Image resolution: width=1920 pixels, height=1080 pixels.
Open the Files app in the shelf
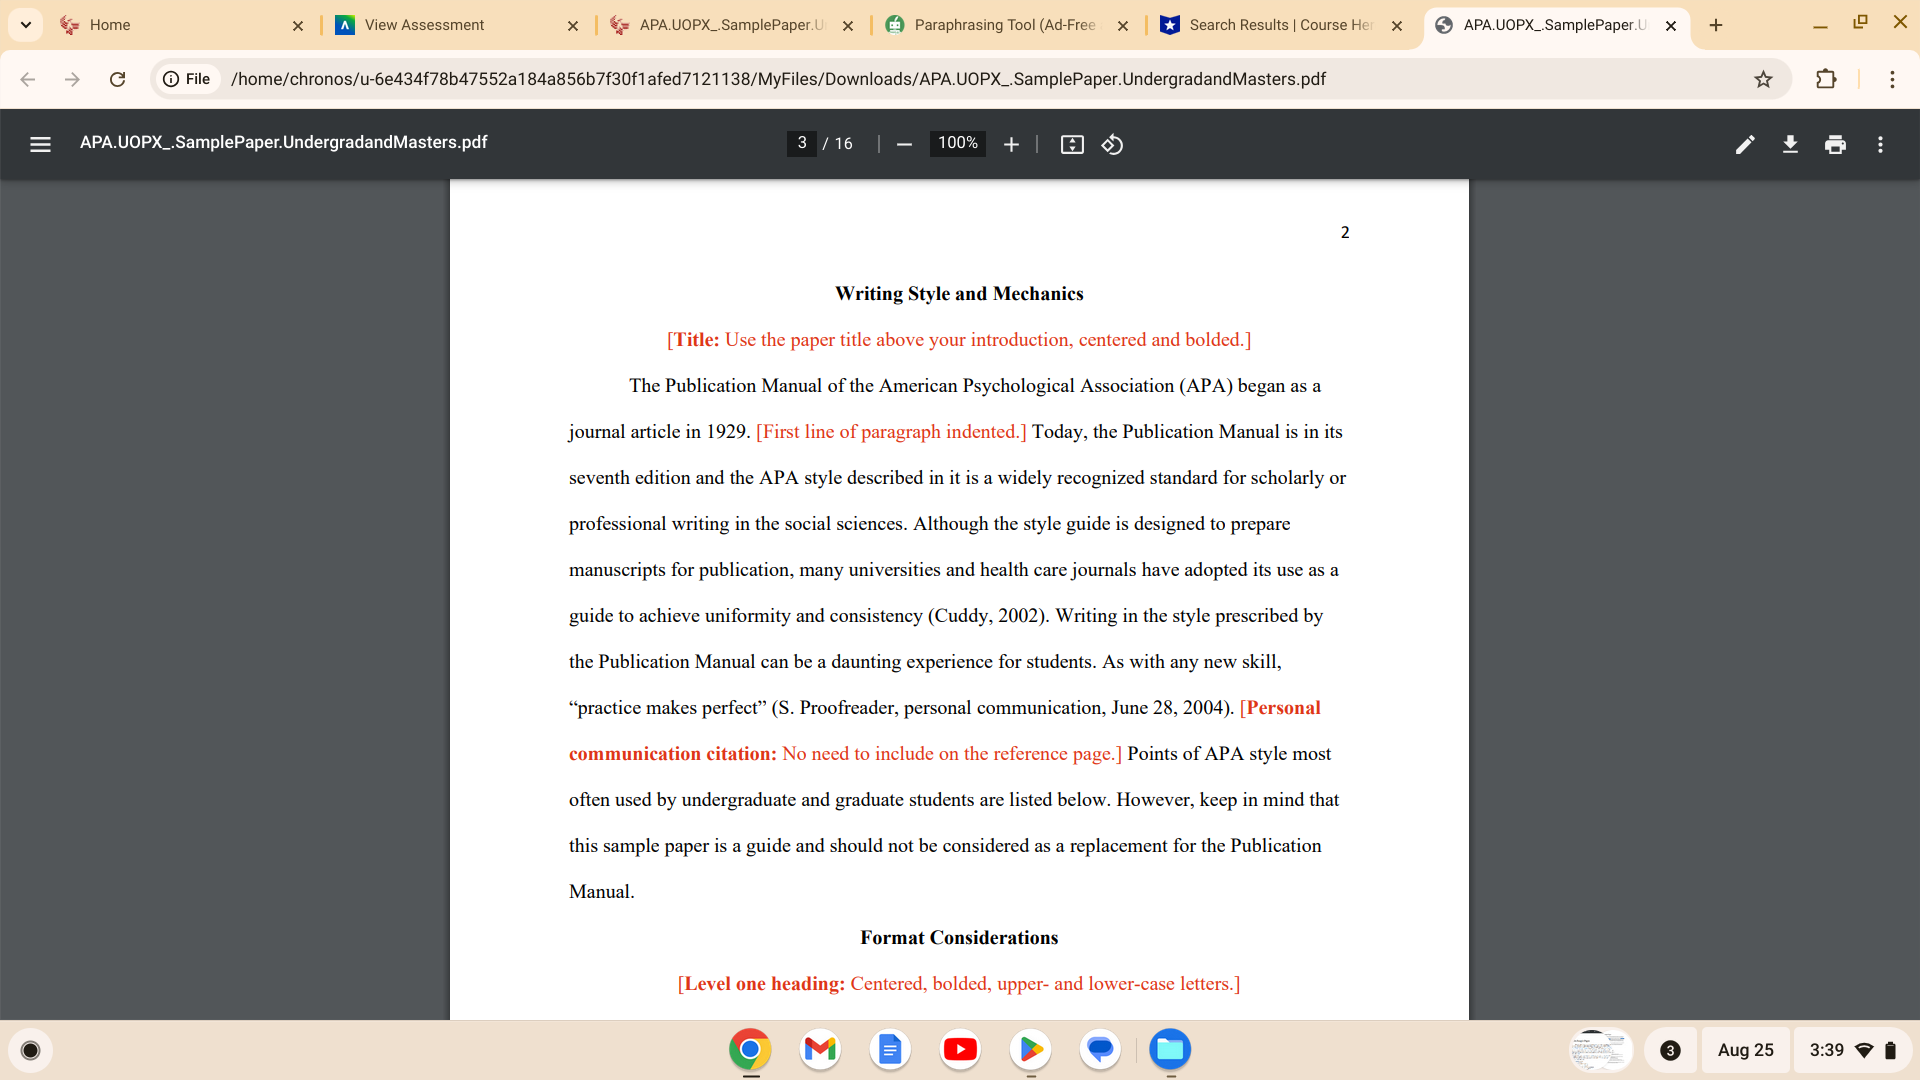coord(1169,1049)
